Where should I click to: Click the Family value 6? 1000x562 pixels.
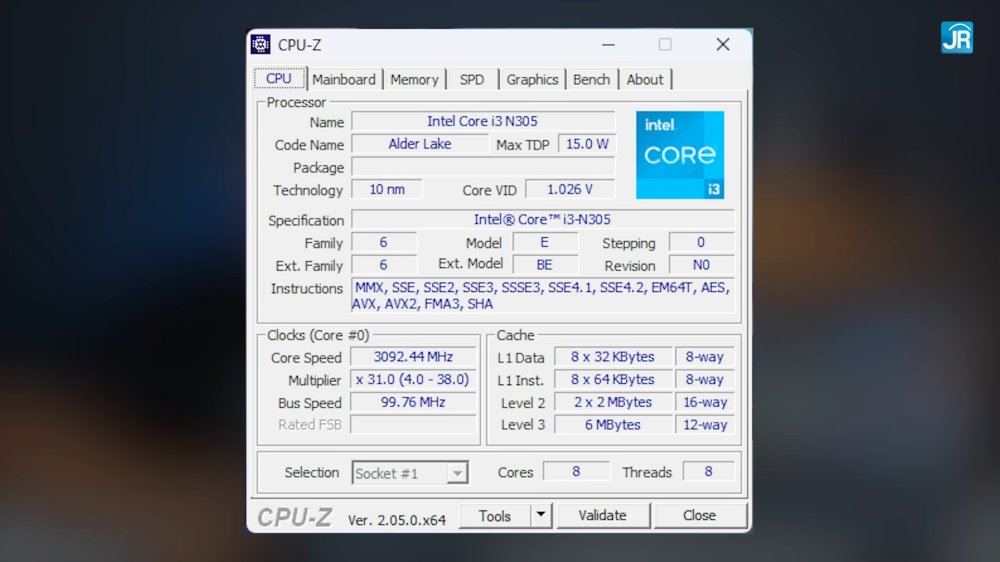(384, 242)
